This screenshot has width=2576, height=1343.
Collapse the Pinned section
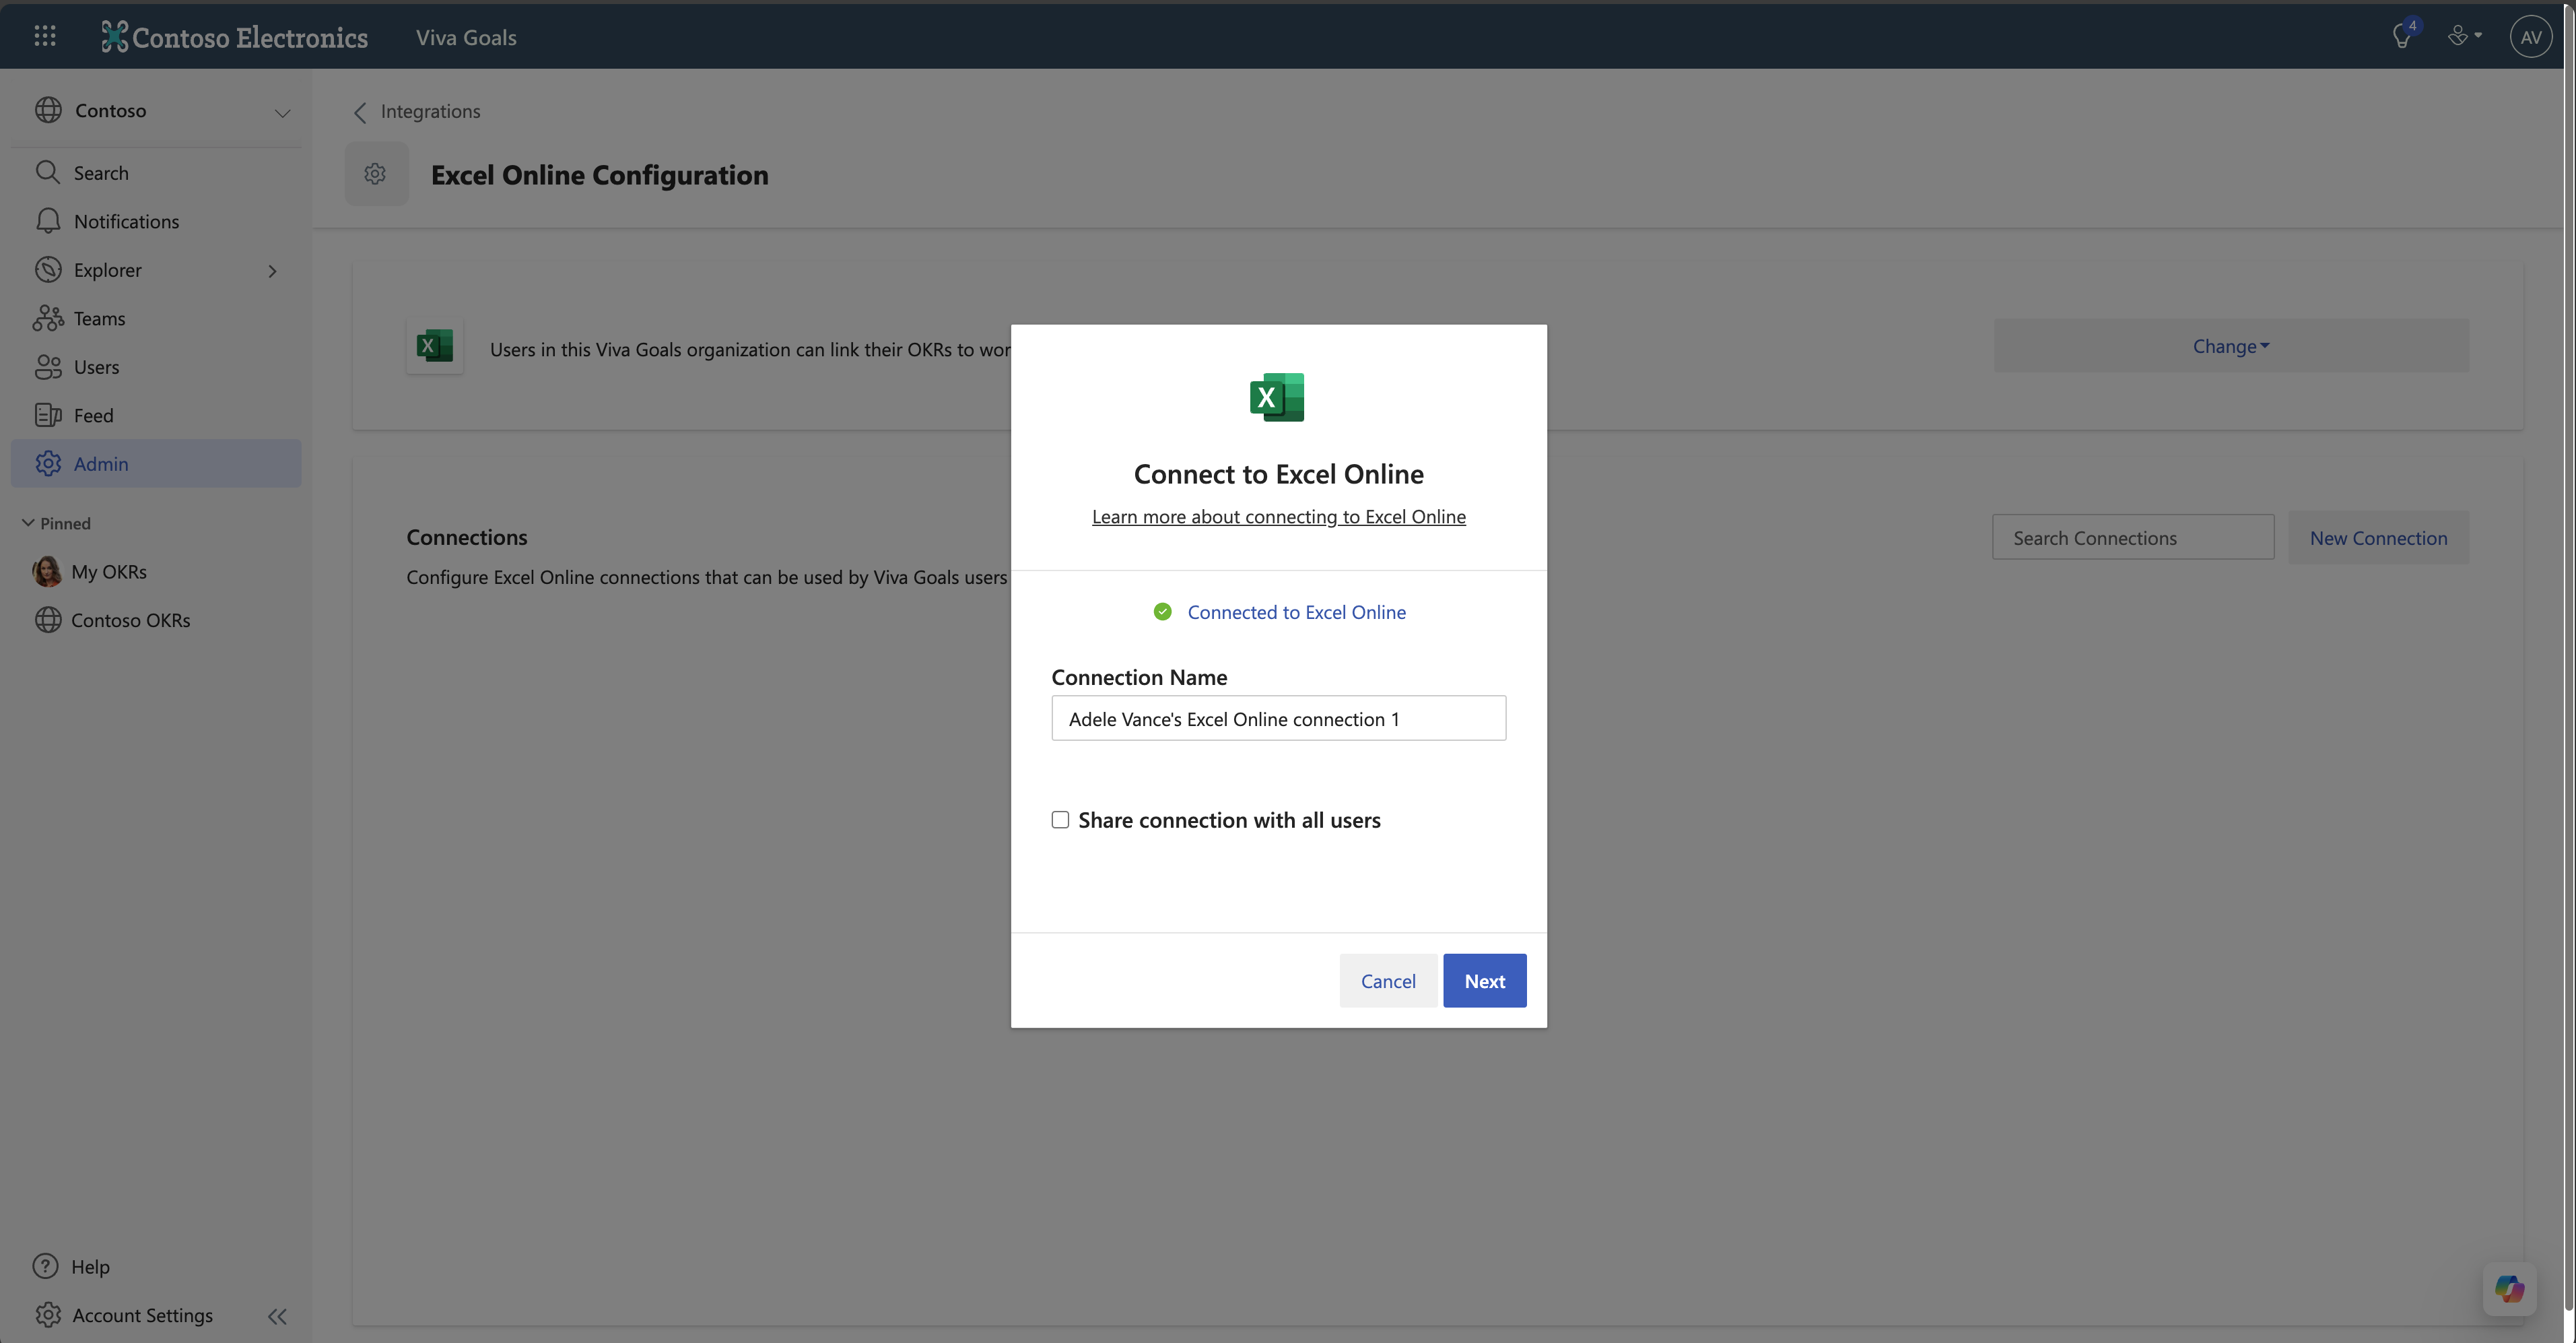[x=28, y=523]
